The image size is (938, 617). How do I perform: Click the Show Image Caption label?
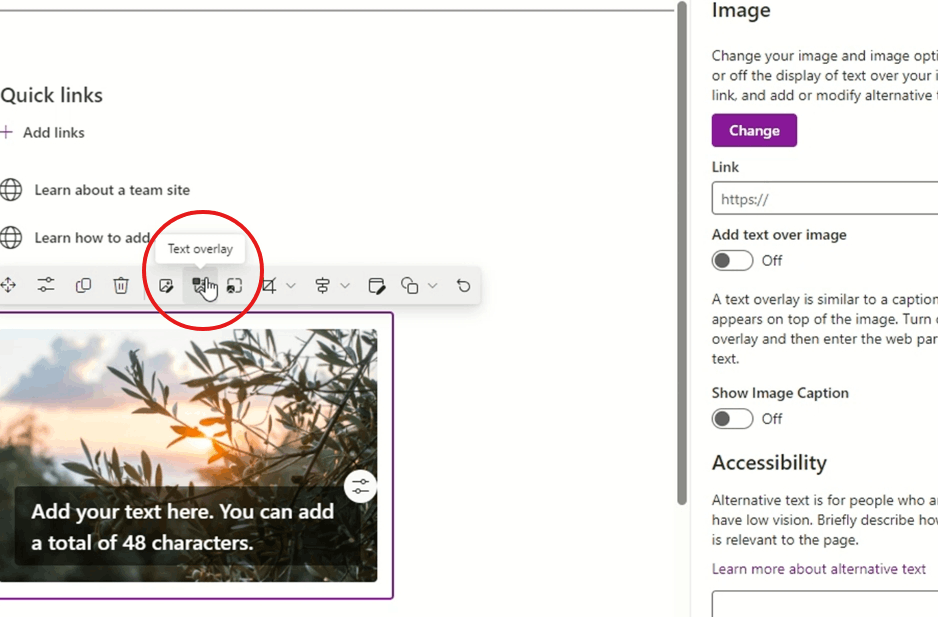(x=780, y=393)
